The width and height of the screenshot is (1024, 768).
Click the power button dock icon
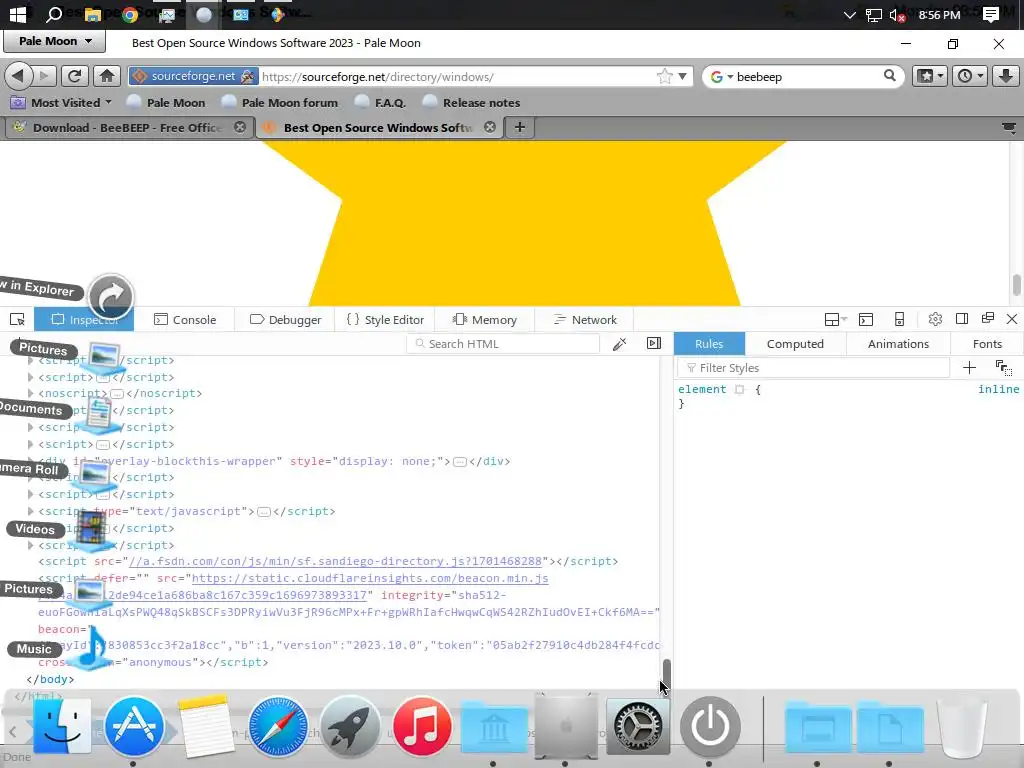click(711, 726)
